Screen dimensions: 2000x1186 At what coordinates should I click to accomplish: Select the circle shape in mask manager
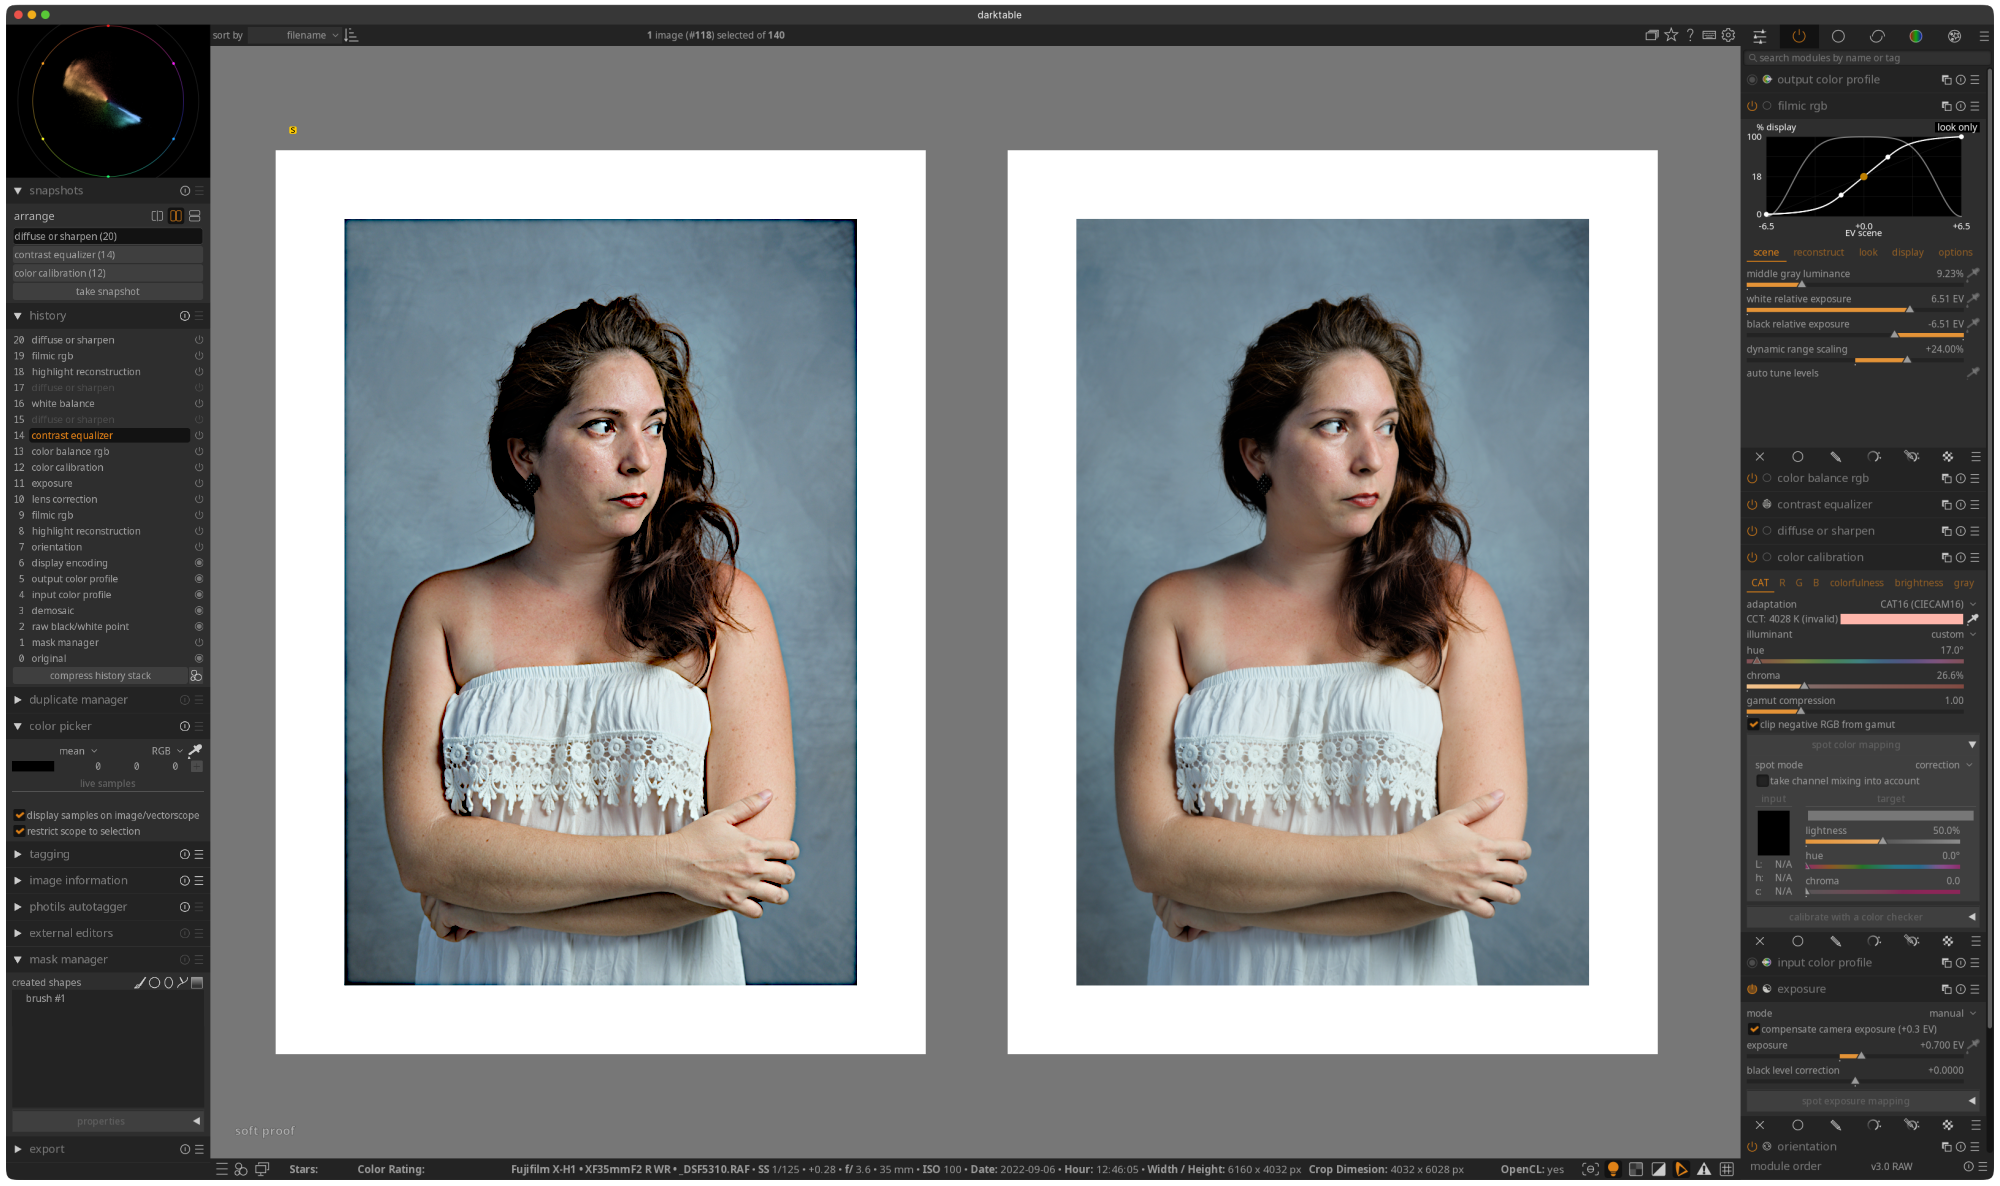click(155, 983)
